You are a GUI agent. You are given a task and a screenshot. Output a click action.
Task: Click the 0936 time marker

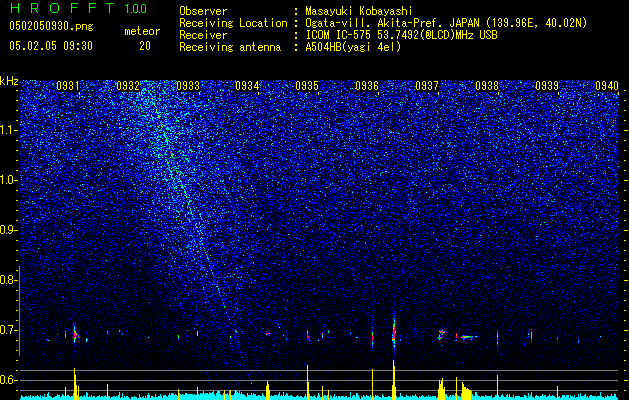(367, 86)
